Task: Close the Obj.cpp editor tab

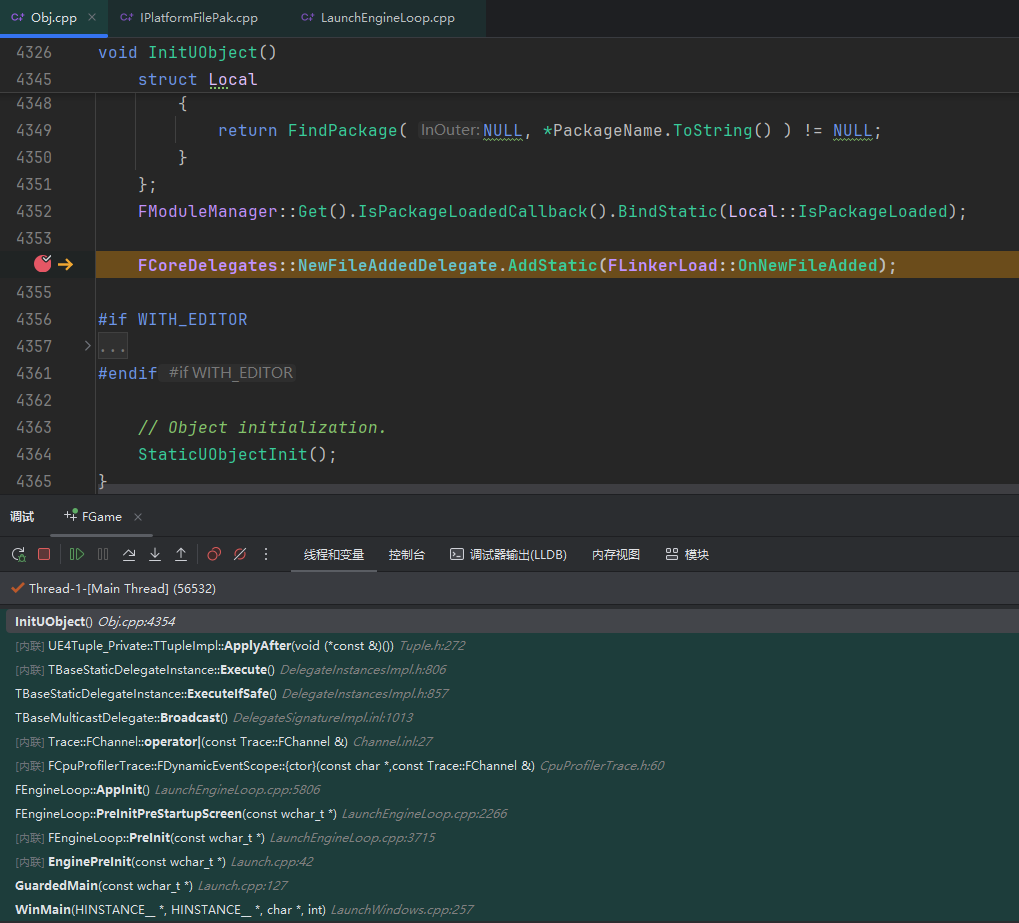Action: point(93,18)
